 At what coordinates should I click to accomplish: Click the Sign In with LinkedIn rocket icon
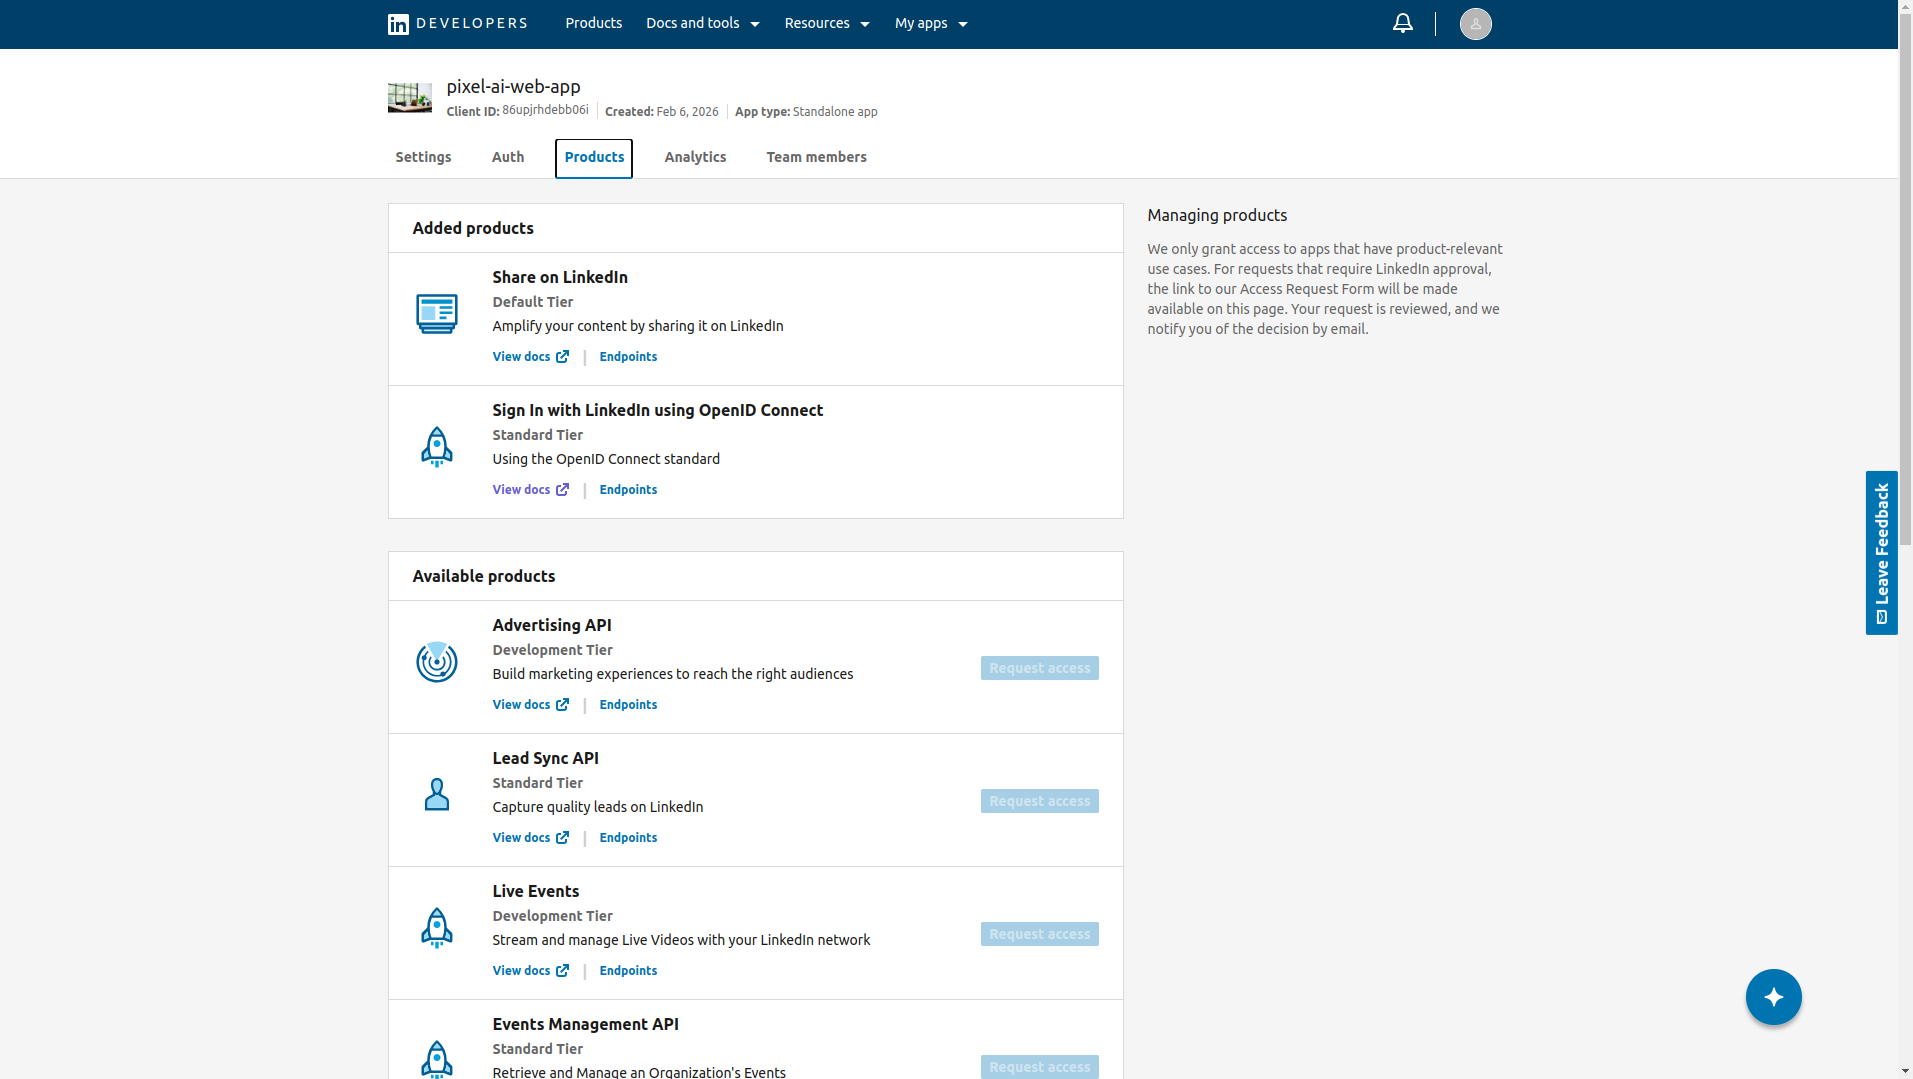coord(437,447)
